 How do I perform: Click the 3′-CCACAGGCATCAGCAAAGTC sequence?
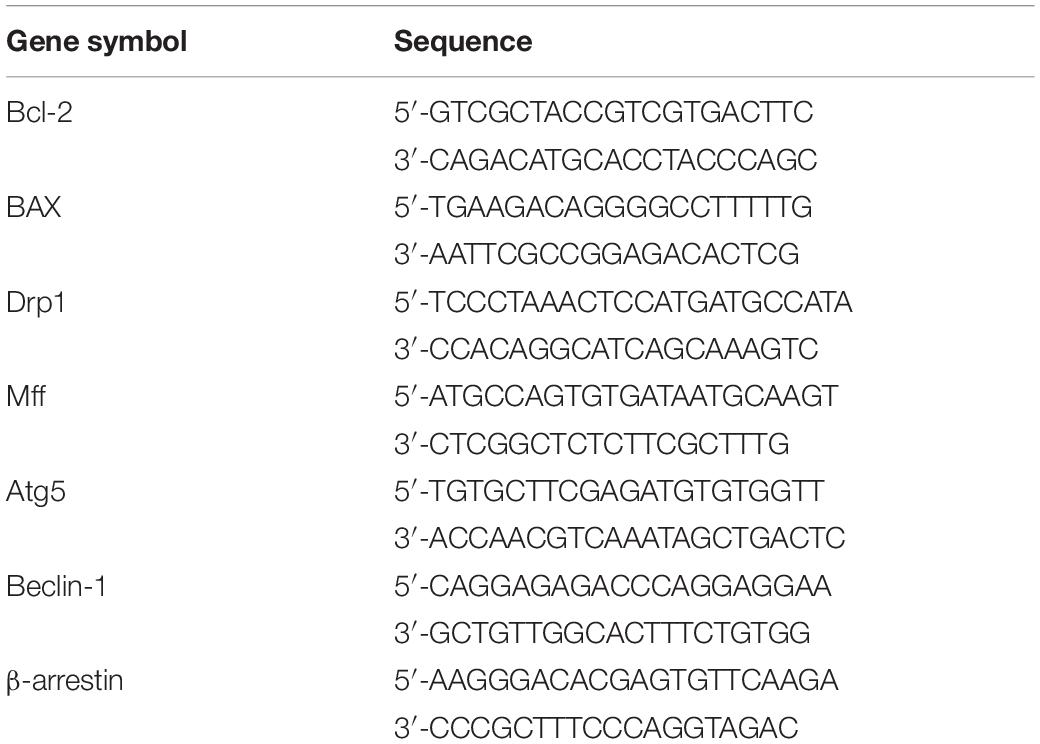(606, 349)
